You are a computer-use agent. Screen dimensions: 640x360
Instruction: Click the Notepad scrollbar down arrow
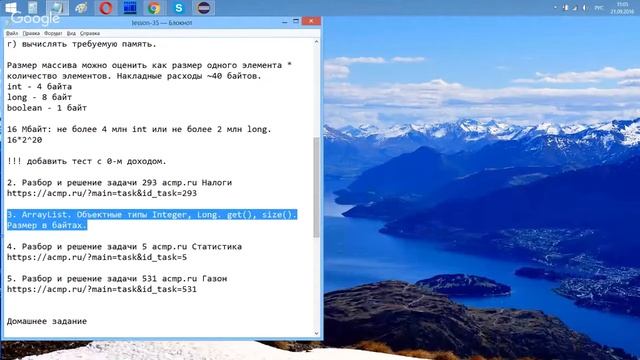pos(316,333)
